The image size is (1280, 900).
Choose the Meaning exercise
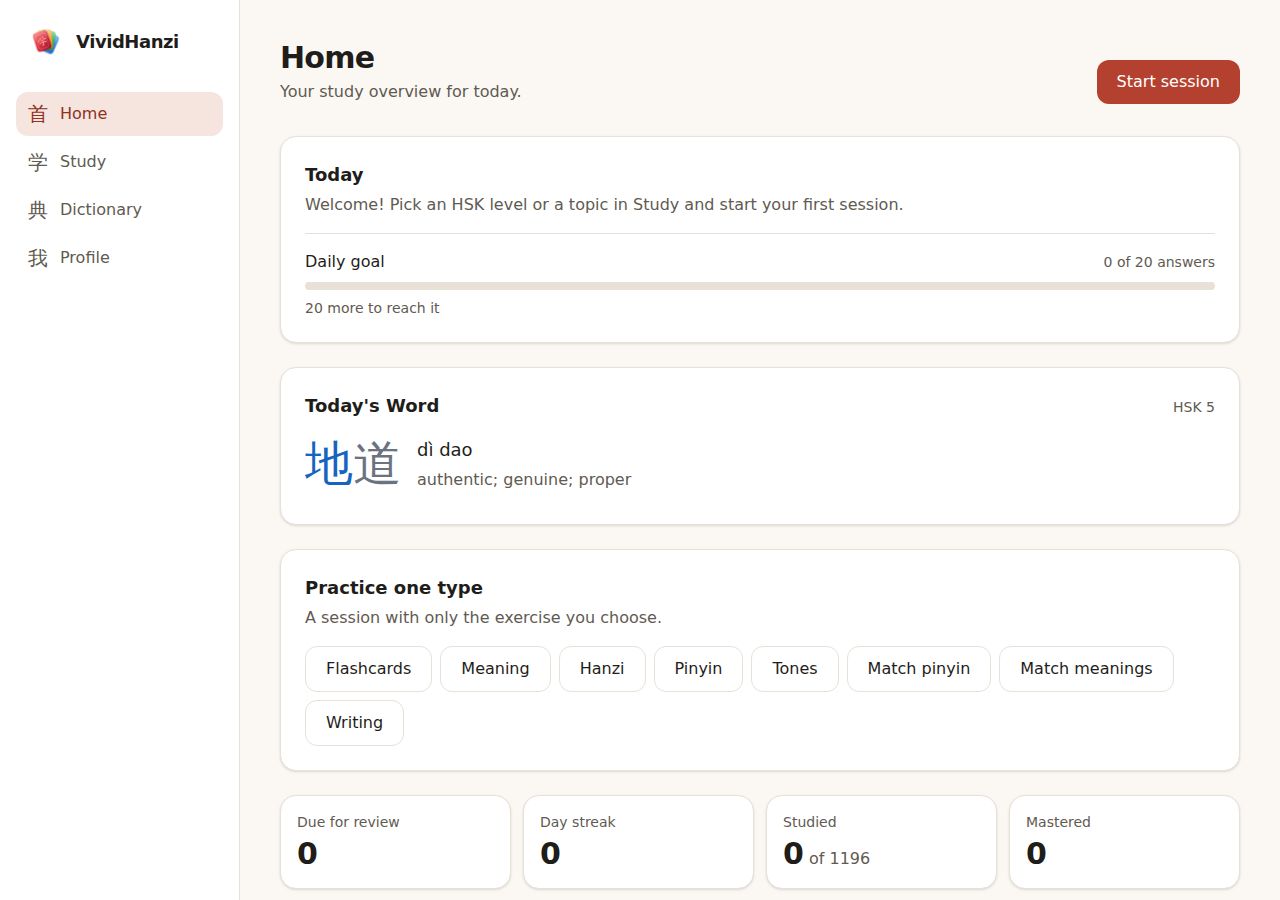[495, 669]
